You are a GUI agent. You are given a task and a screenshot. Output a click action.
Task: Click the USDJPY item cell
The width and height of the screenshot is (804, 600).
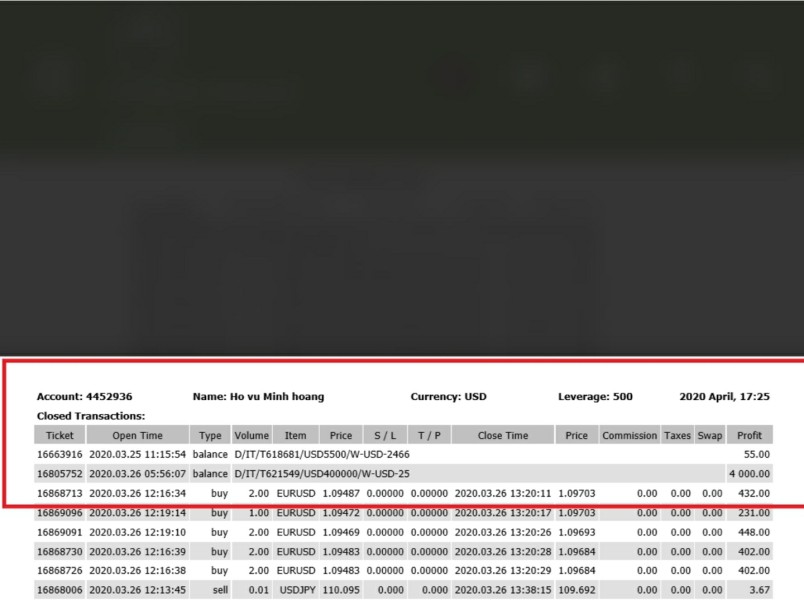(297, 590)
